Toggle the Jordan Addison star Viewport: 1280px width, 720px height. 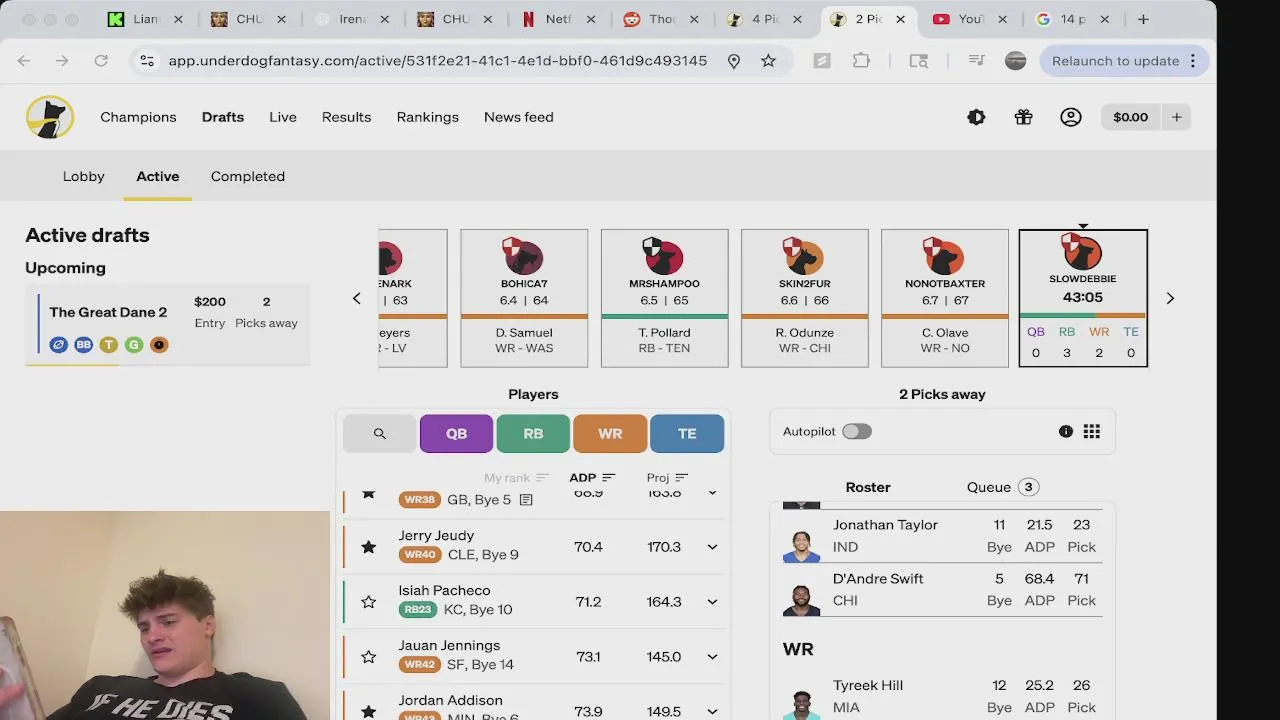pyautogui.click(x=369, y=711)
